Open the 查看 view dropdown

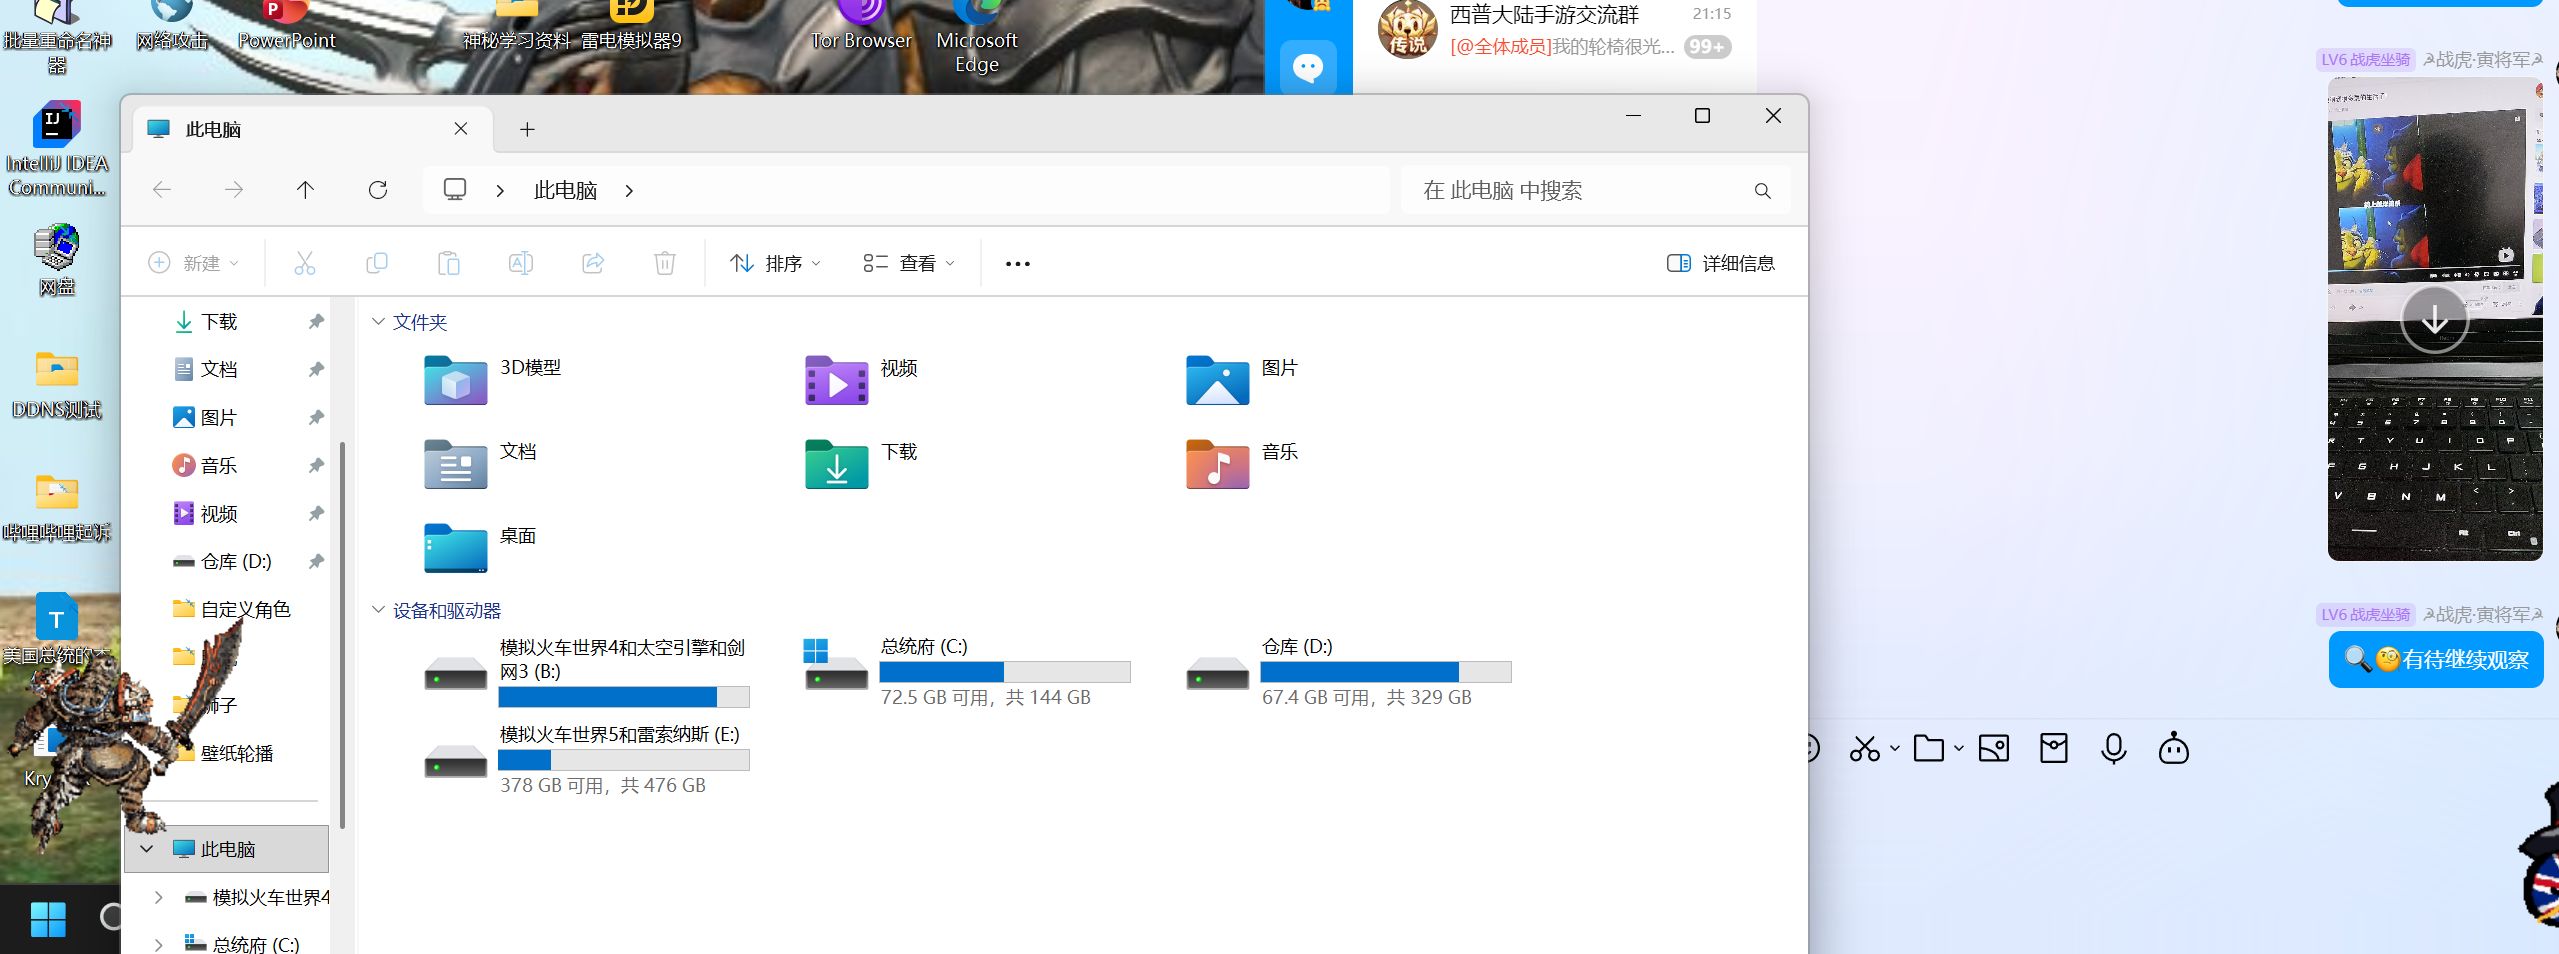click(910, 263)
